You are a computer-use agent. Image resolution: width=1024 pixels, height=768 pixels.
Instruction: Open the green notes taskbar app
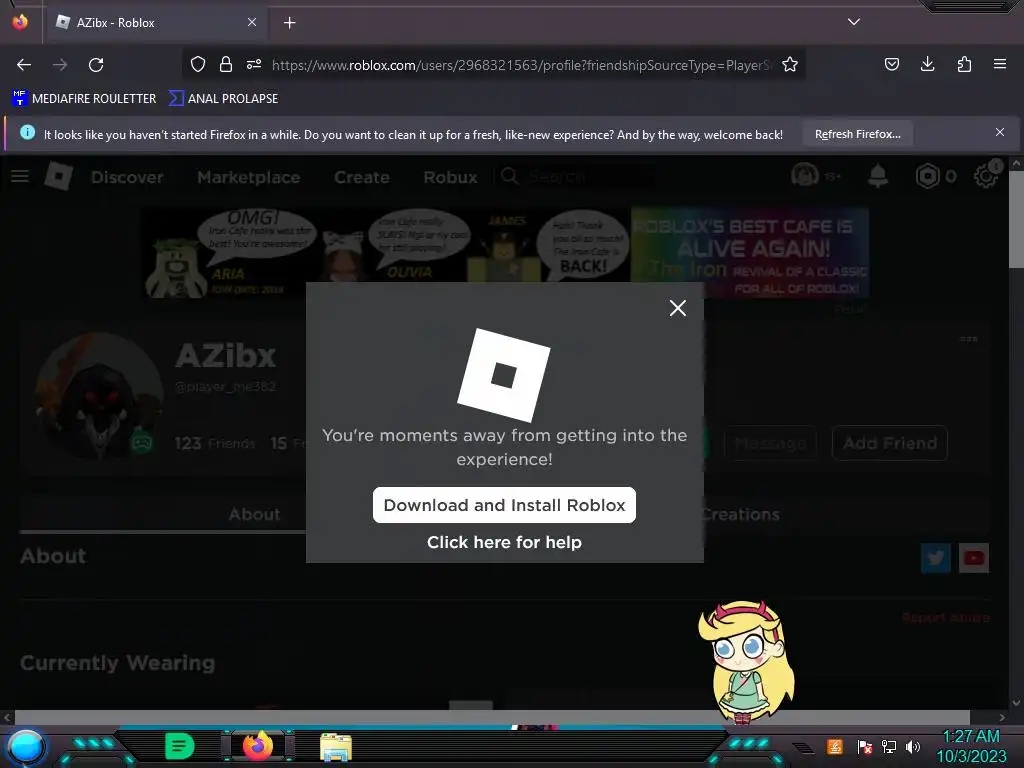180,746
